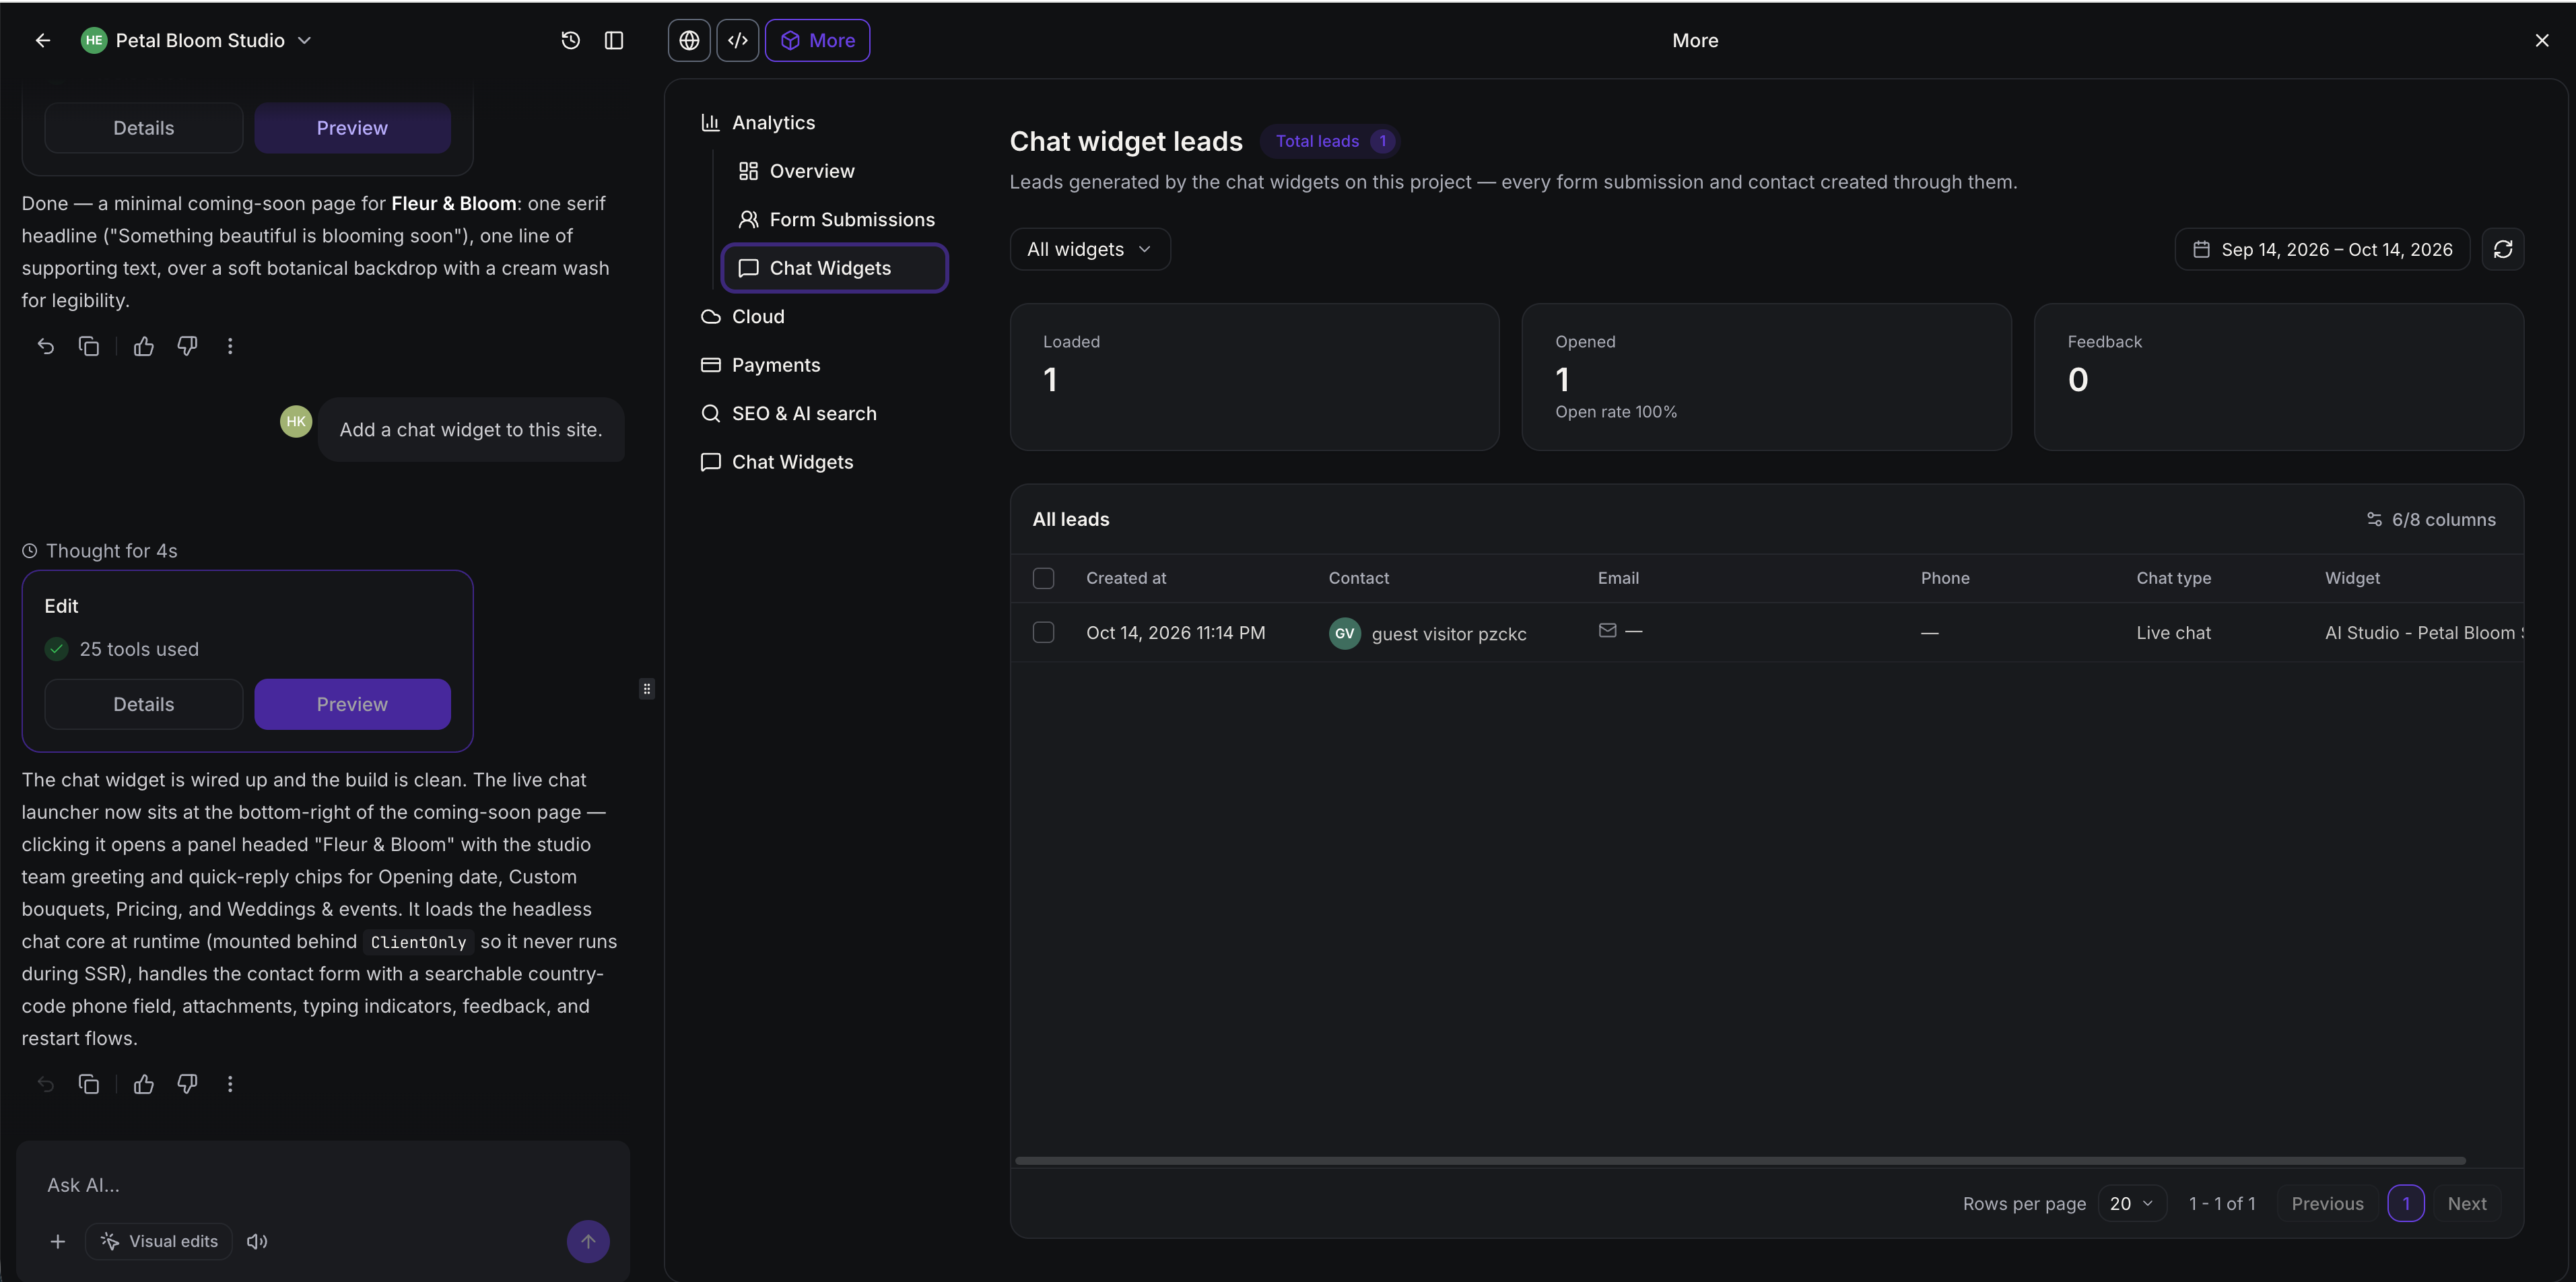Thumbs up the first AI reply

pyautogui.click(x=144, y=346)
